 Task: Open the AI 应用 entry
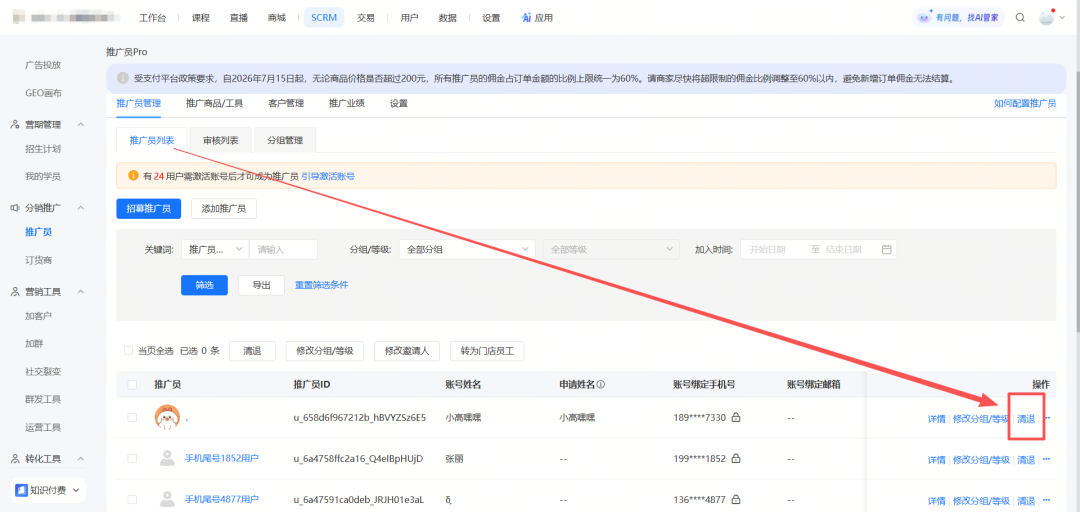(x=537, y=18)
